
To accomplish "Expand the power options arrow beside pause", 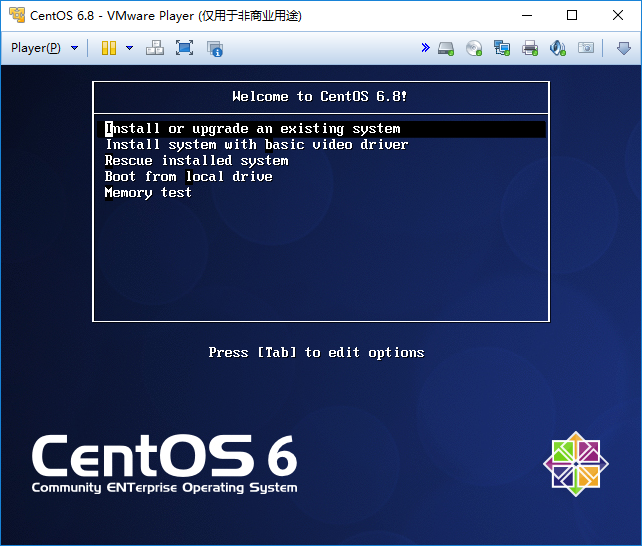I will pos(129,48).
